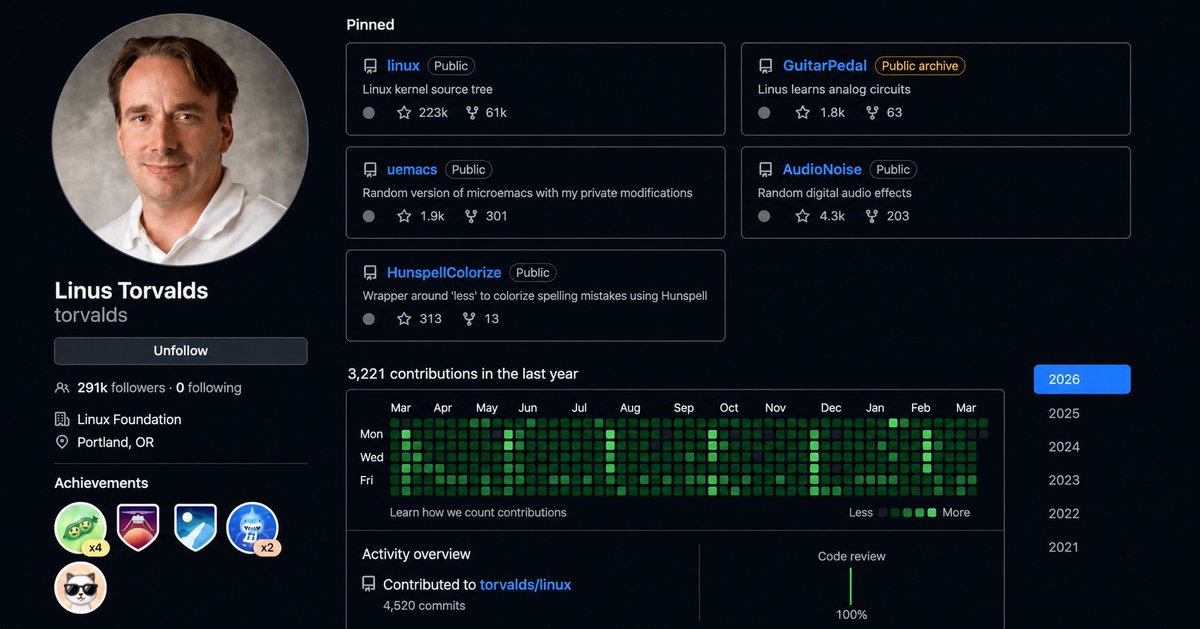
Task: Open the GuitarPedal repository link
Action: click(825, 66)
